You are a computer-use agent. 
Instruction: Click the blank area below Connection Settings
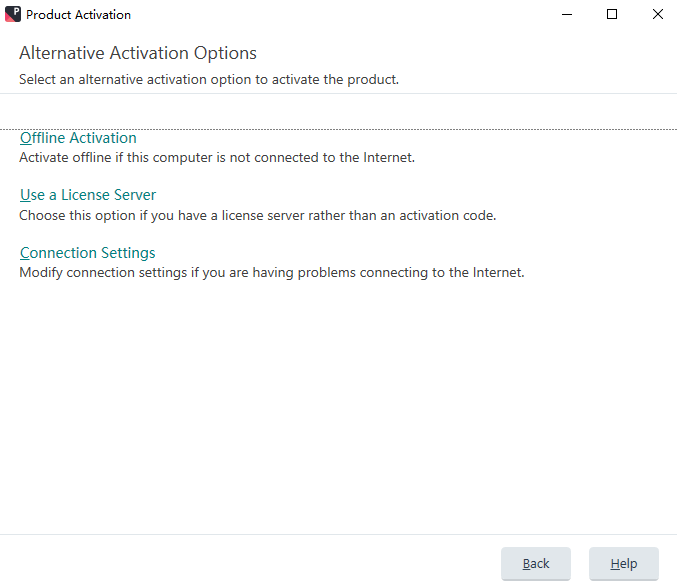[x=338, y=406]
